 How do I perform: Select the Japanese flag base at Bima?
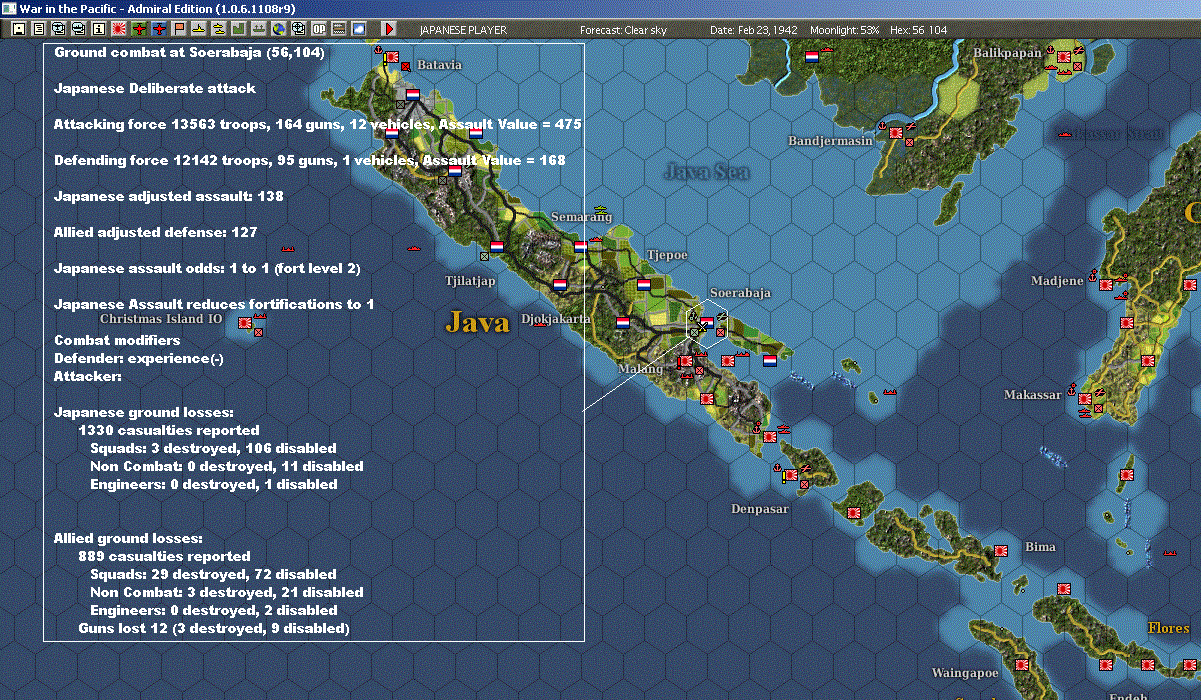(1001, 550)
